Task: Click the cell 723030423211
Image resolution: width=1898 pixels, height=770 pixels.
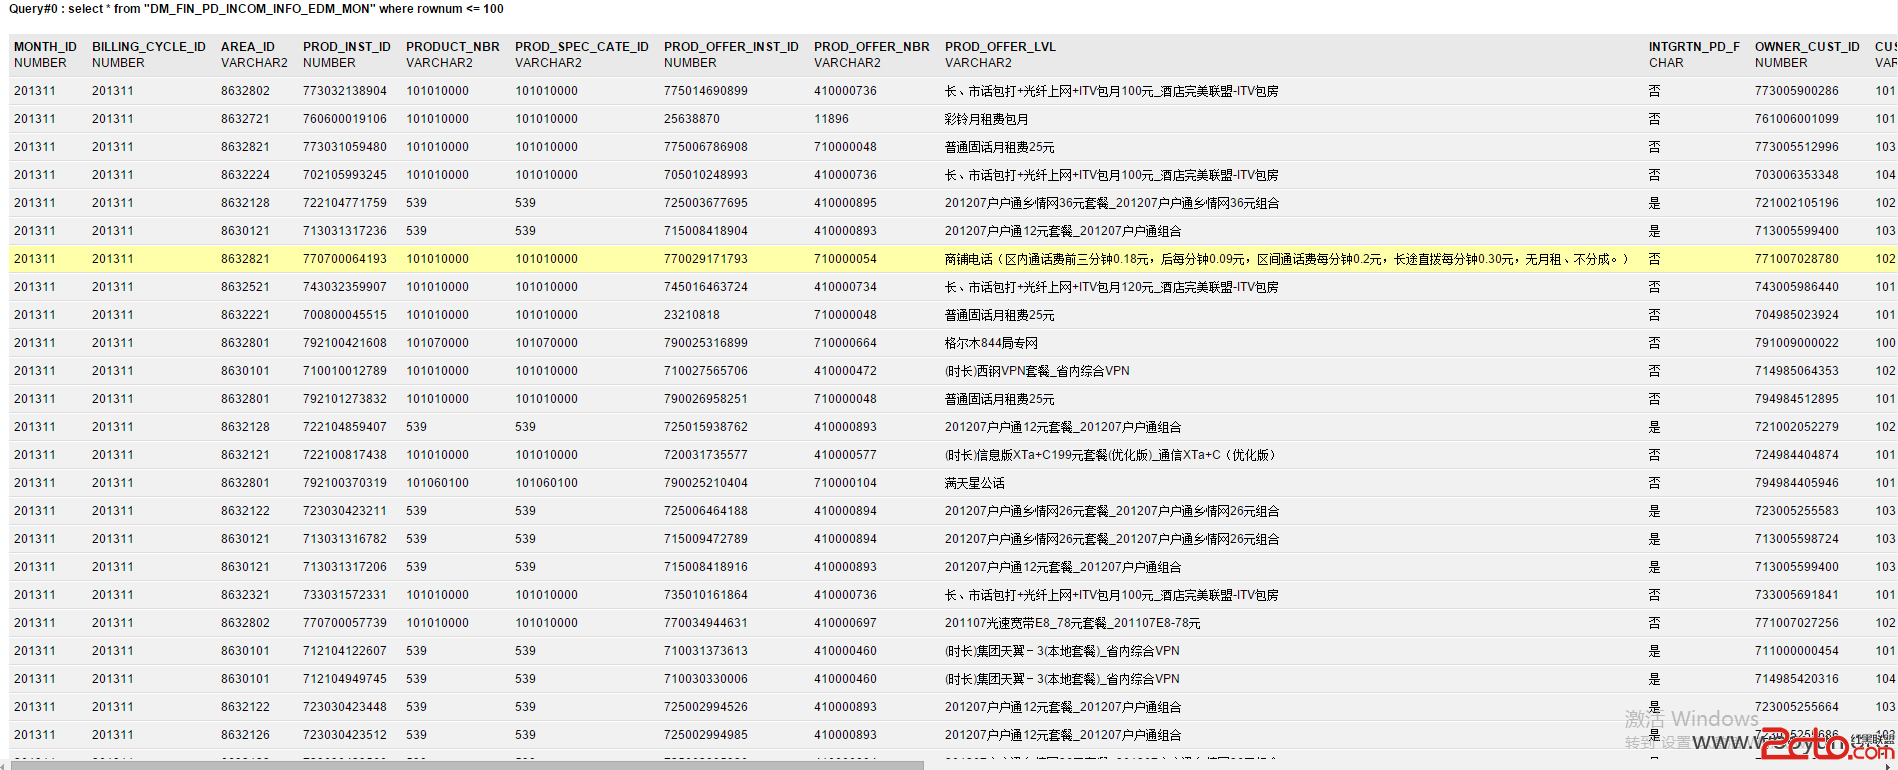Action: coord(345,511)
